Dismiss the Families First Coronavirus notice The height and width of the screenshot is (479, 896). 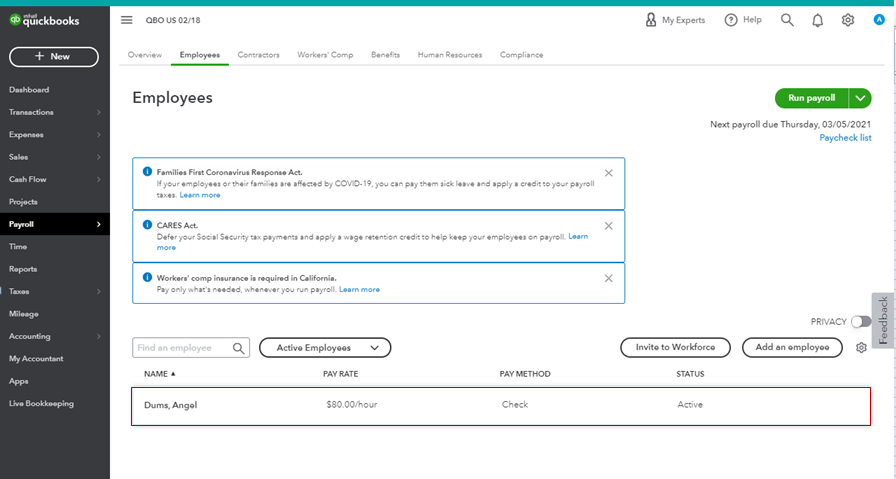point(609,173)
